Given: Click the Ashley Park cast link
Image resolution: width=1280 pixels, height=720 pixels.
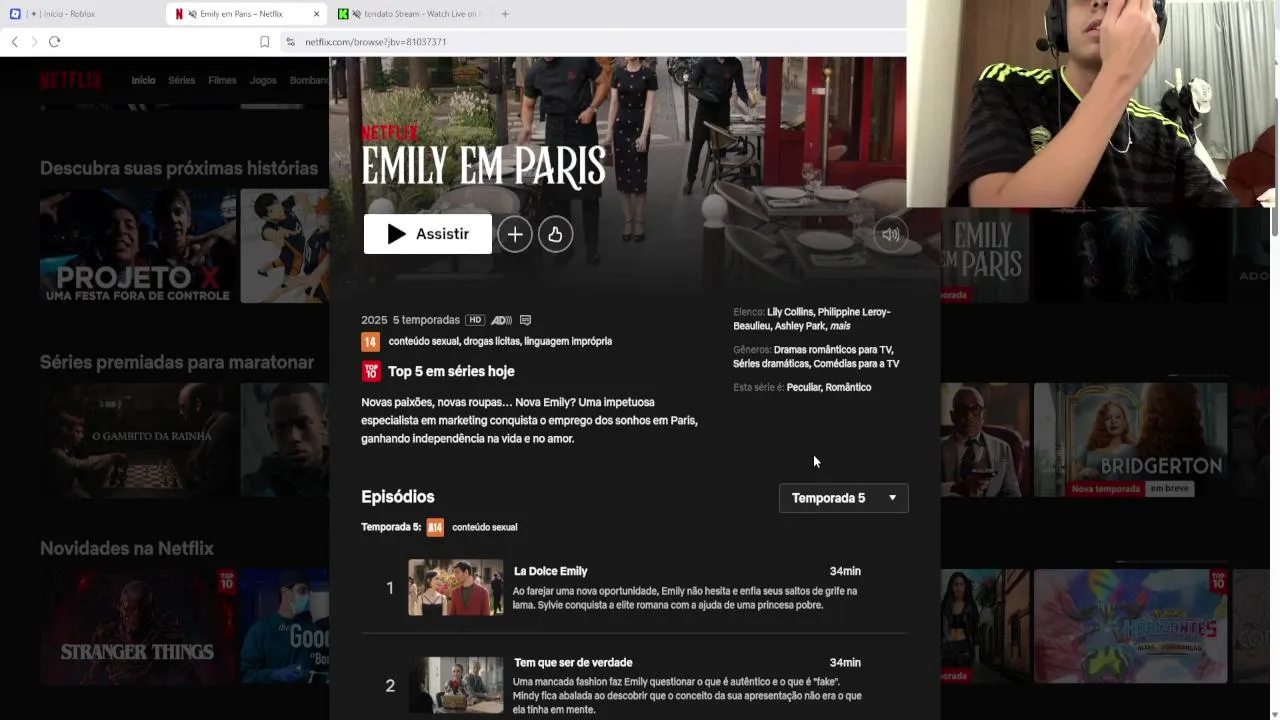Looking at the screenshot, I should click(800, 326).
